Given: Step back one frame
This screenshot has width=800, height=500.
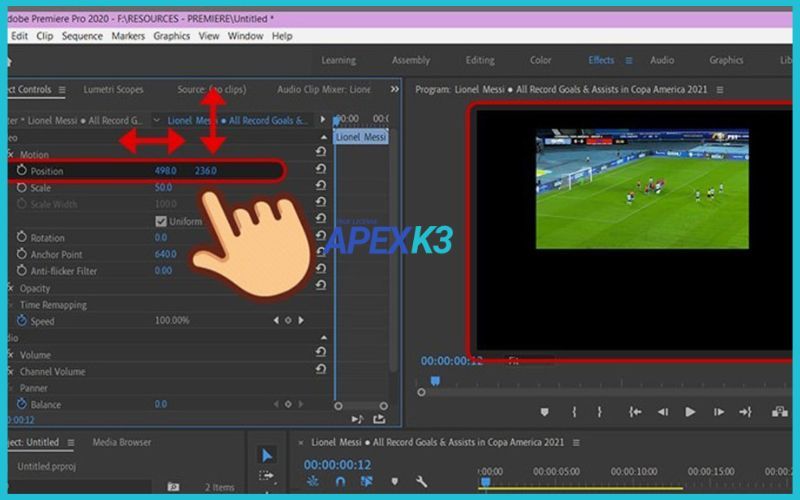Looking at the screenshot, I should point(663,412).
